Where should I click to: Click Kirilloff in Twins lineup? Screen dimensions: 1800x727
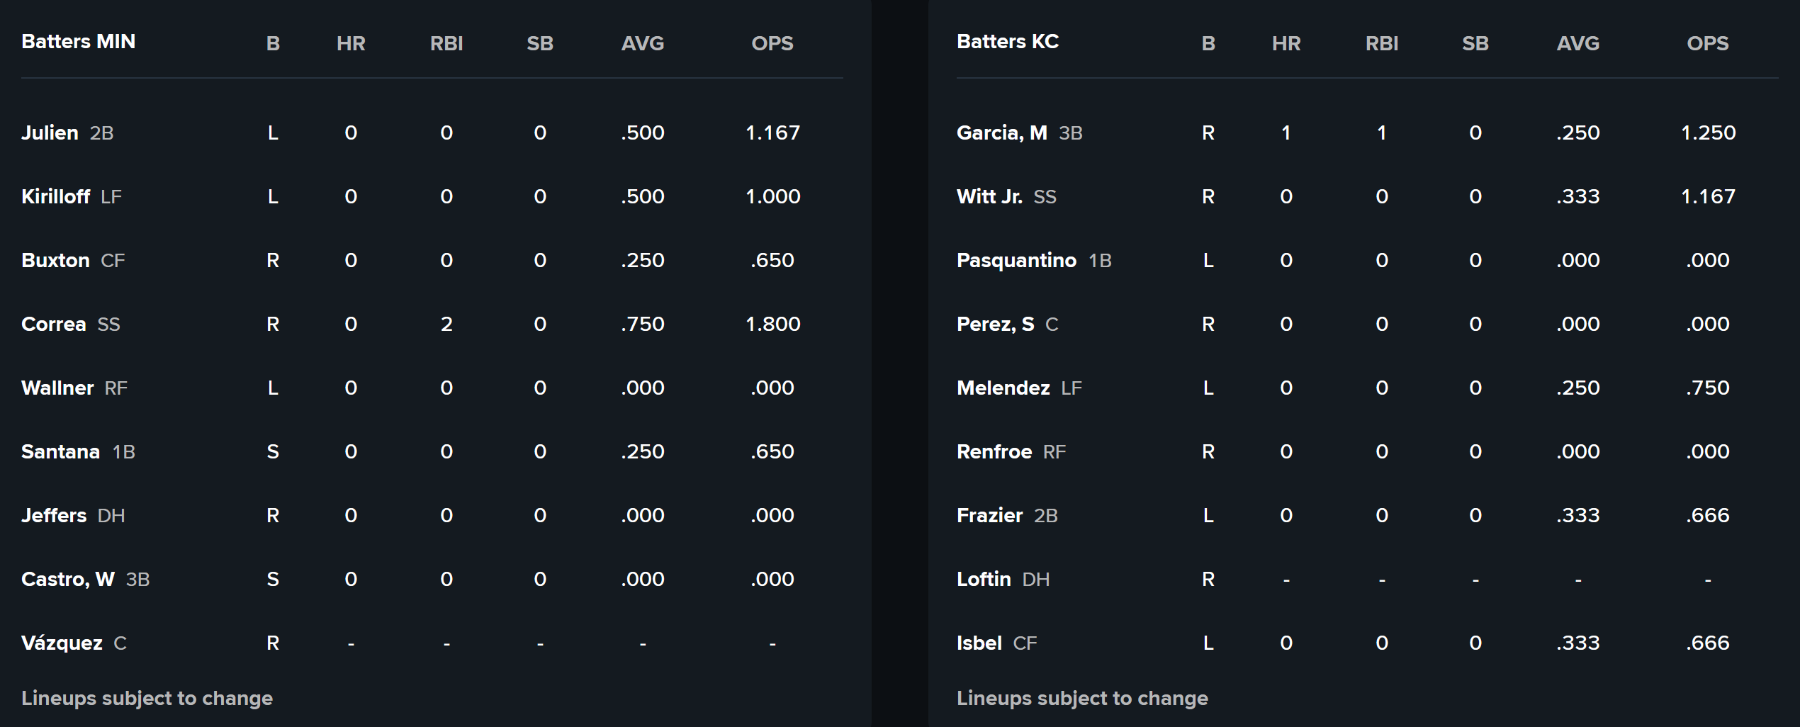(55, 197)
